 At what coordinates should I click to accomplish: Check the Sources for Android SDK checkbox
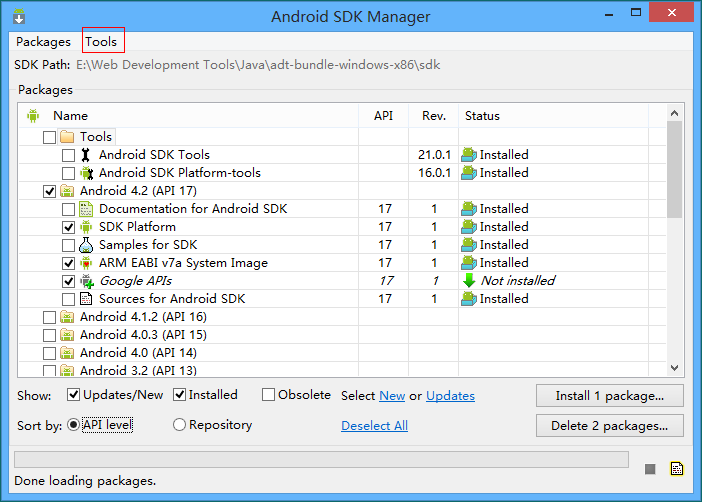[x=68, y=299]
